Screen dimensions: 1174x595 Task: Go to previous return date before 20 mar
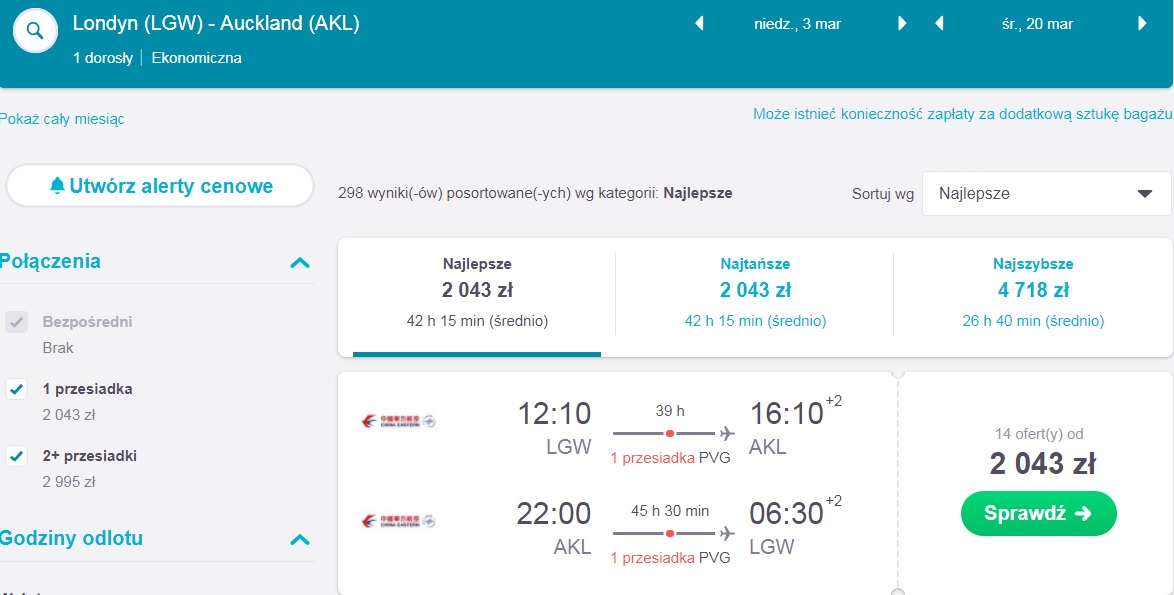[x=939, y=24]
